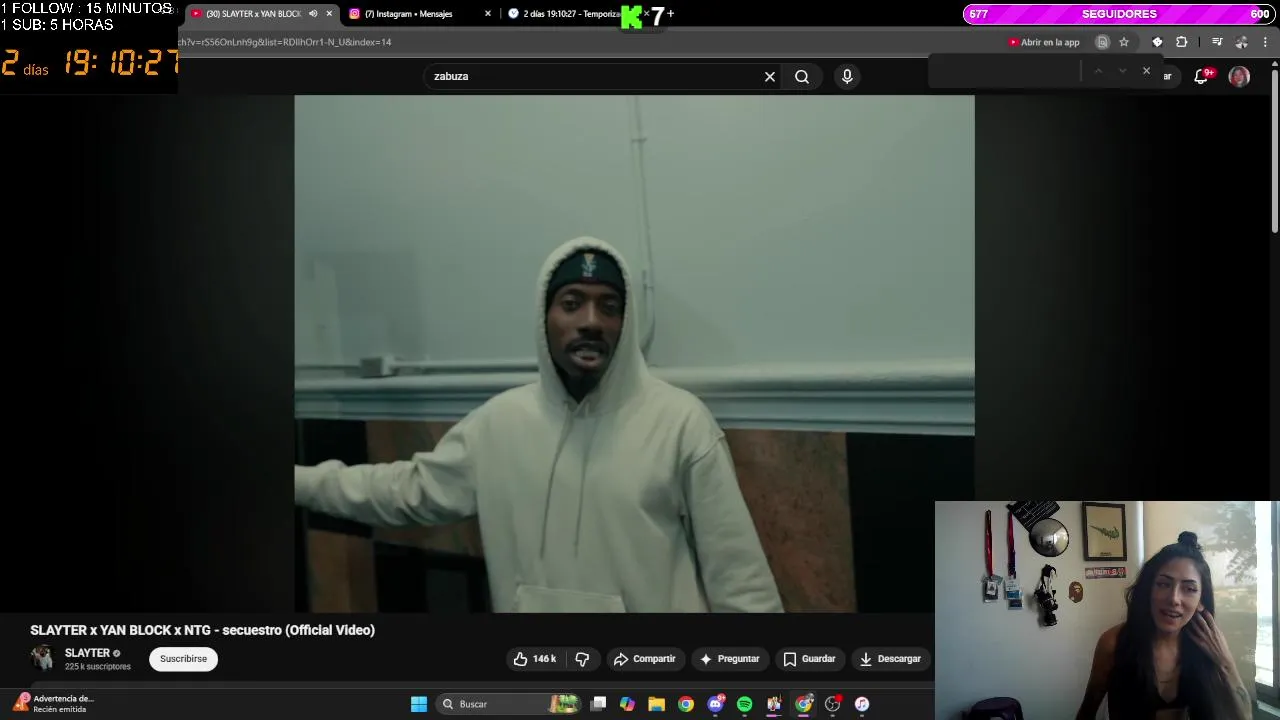Screen dimensions: 1280x720
Task: Open a new browser tab
Action: [670, 14]
